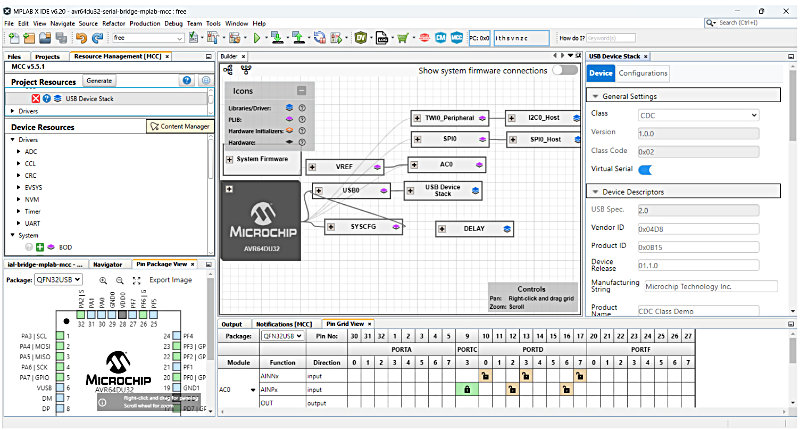Switch to the Configurations tab
This screenshot has height=430, width=800.
pyautogui.click(x=643, y=73)
